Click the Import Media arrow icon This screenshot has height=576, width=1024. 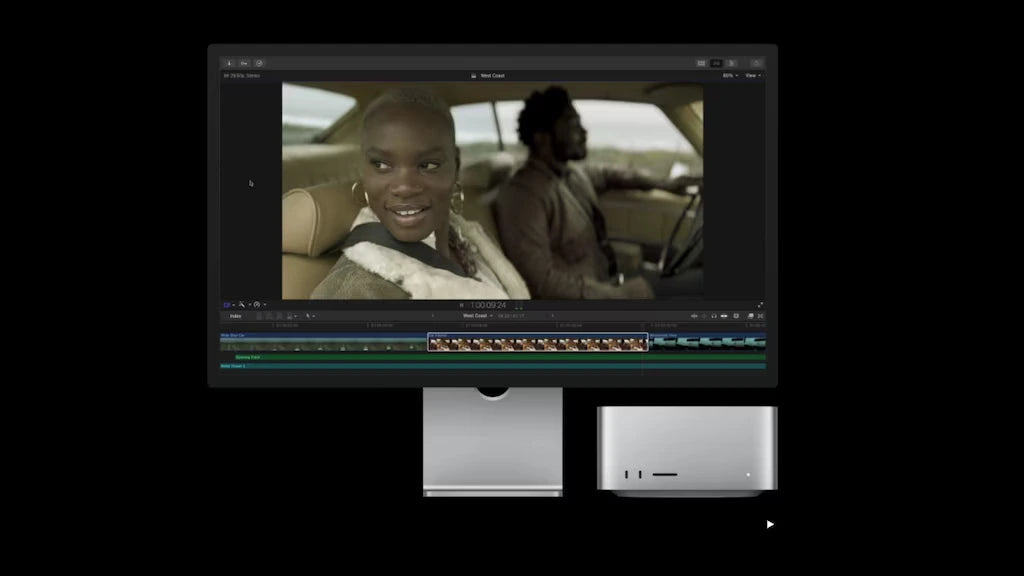[229, 63]
